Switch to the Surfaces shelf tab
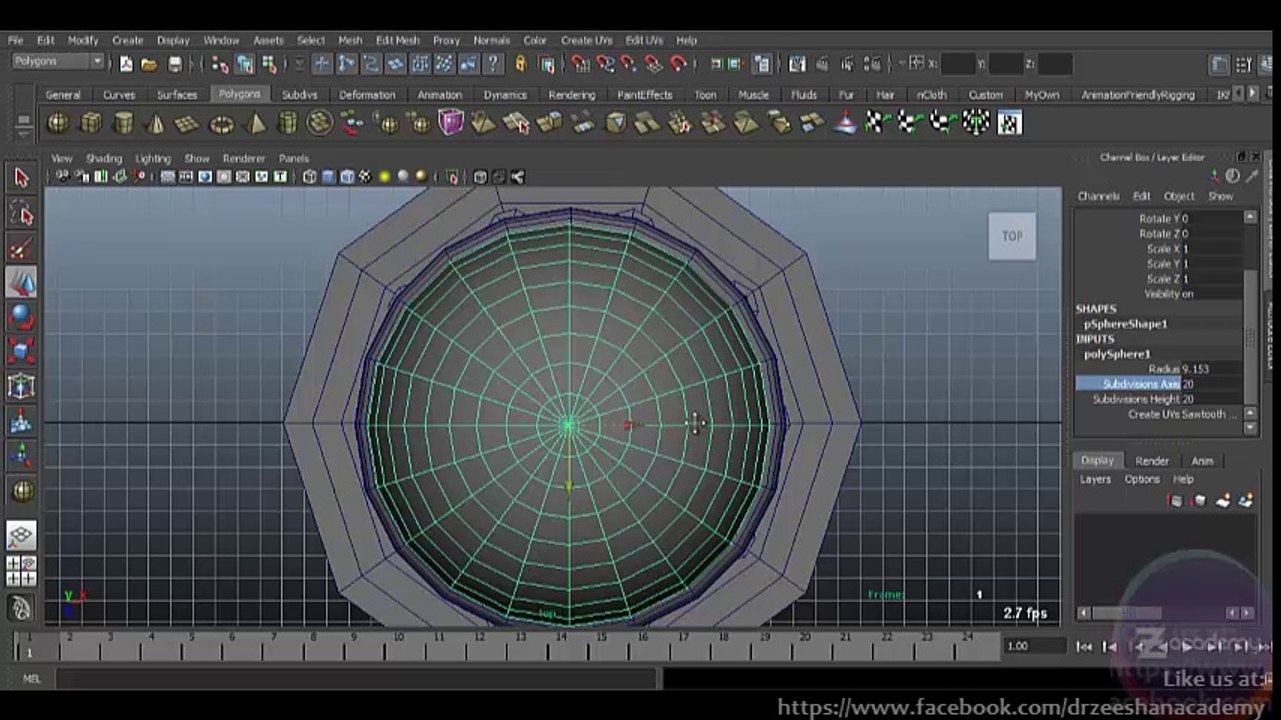This screenshot has height=720, width=1281. (x=177, y=95)
